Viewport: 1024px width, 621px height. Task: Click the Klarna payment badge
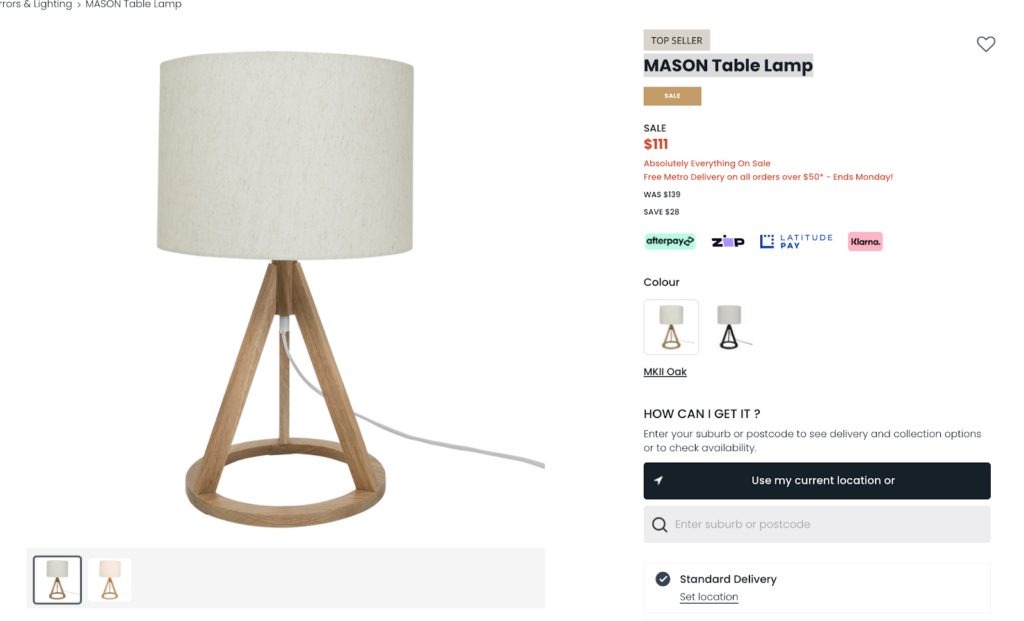(865, 242)
